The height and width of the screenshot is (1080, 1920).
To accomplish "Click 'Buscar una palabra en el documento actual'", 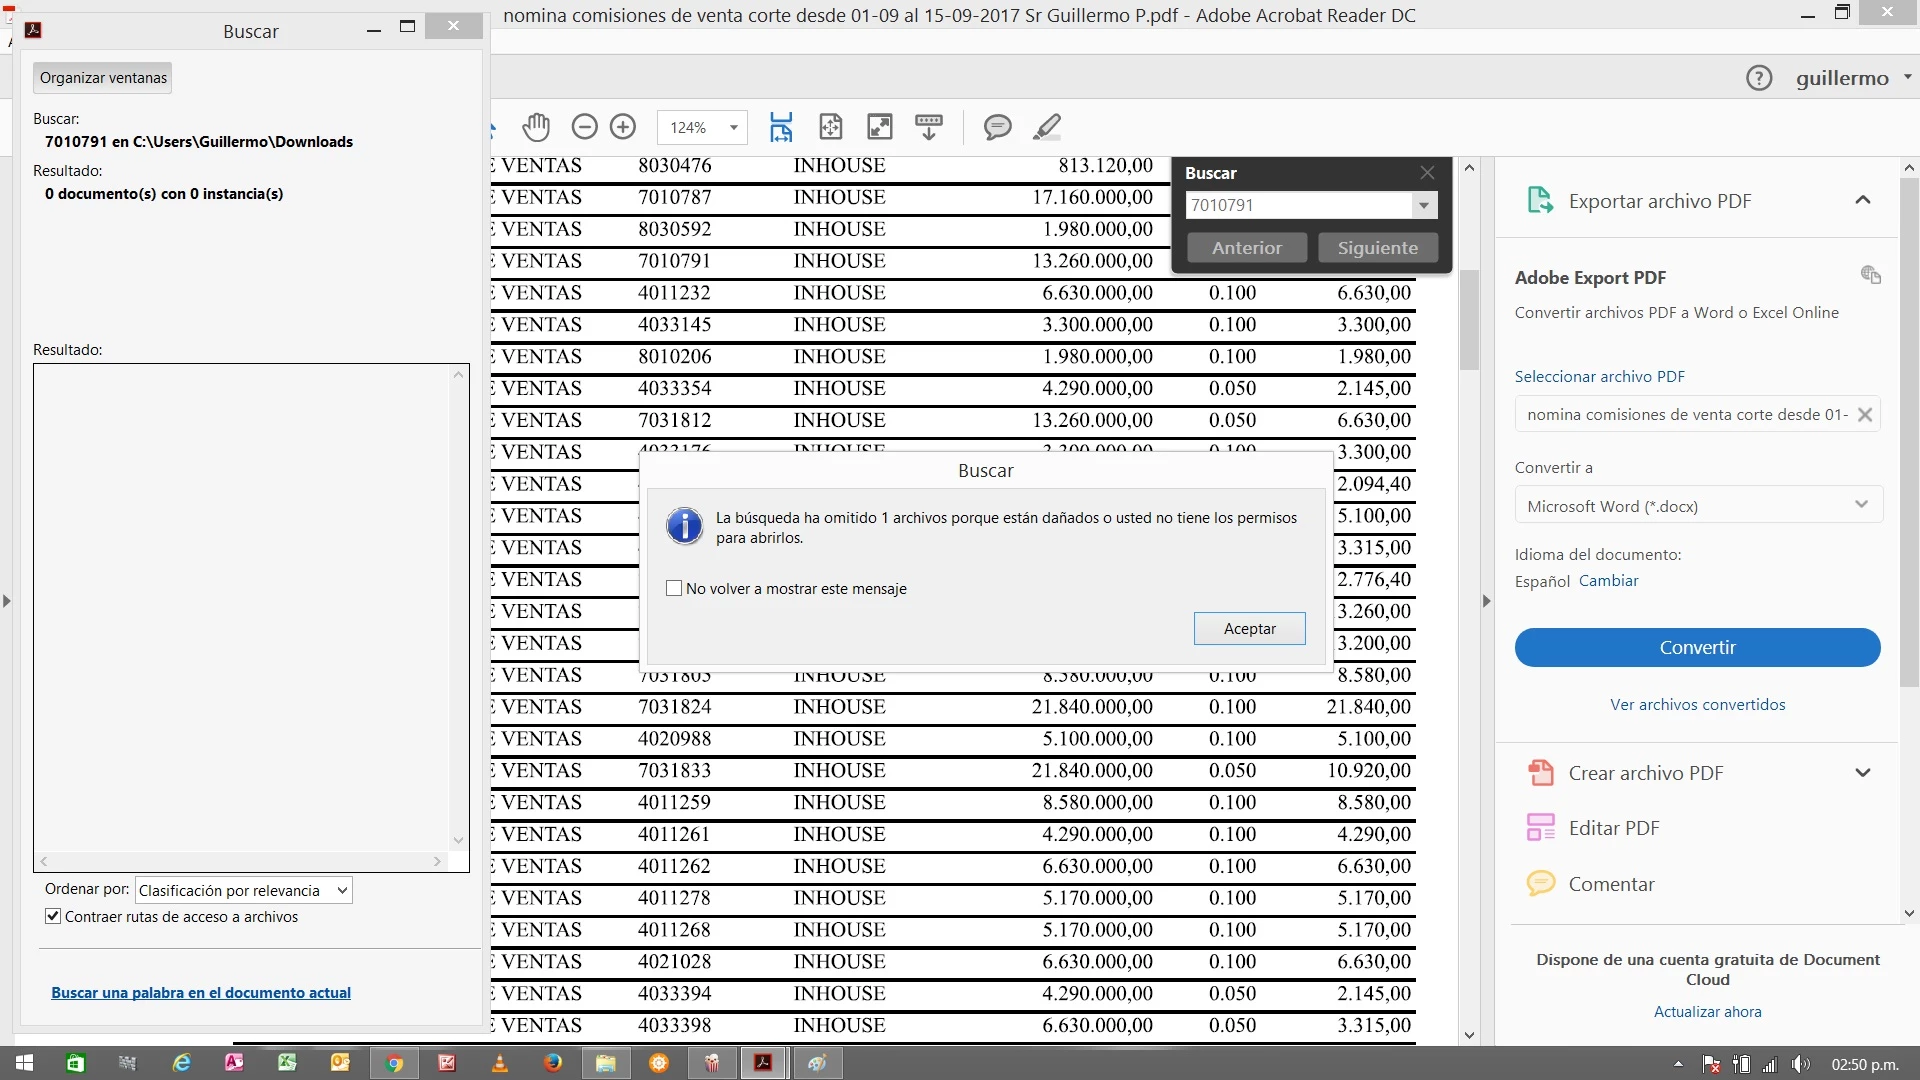I will pyautogui.click(x=201, y=992).
